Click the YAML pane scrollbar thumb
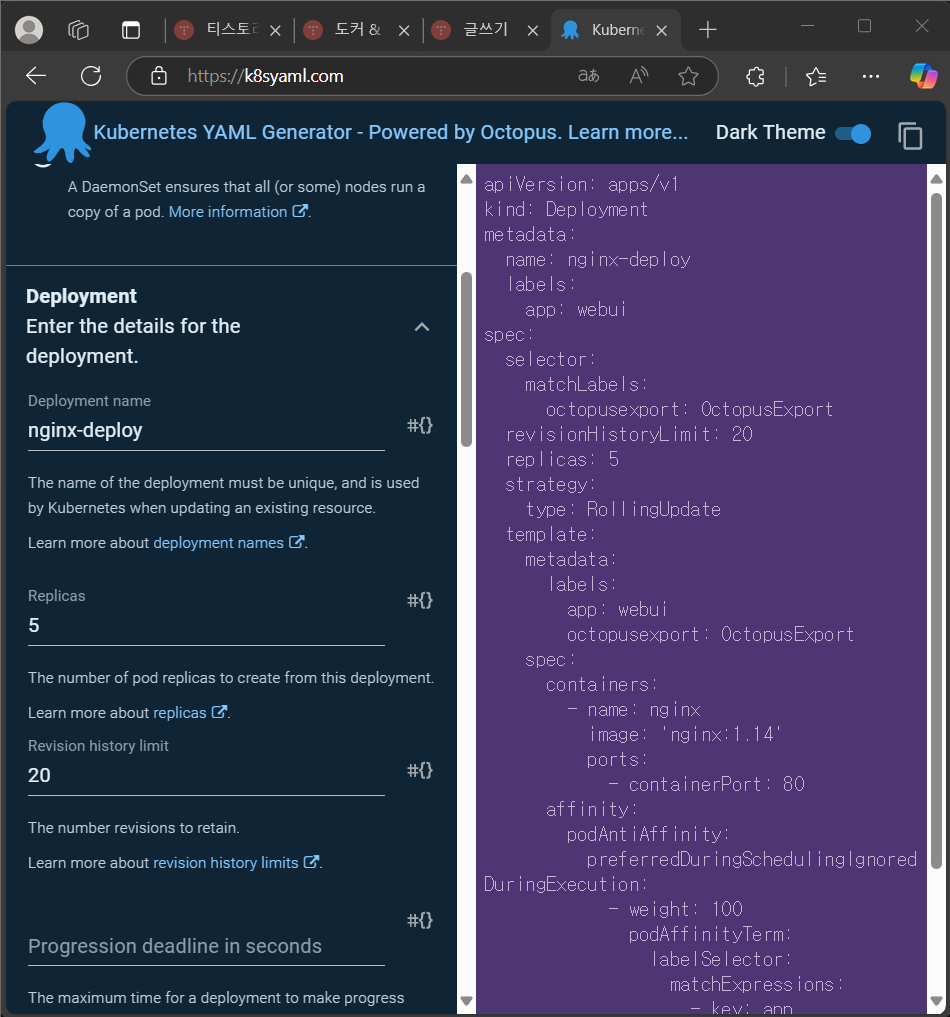This screenshot has height=1017, width=950. pyautogui.click(x=936, y=530)
